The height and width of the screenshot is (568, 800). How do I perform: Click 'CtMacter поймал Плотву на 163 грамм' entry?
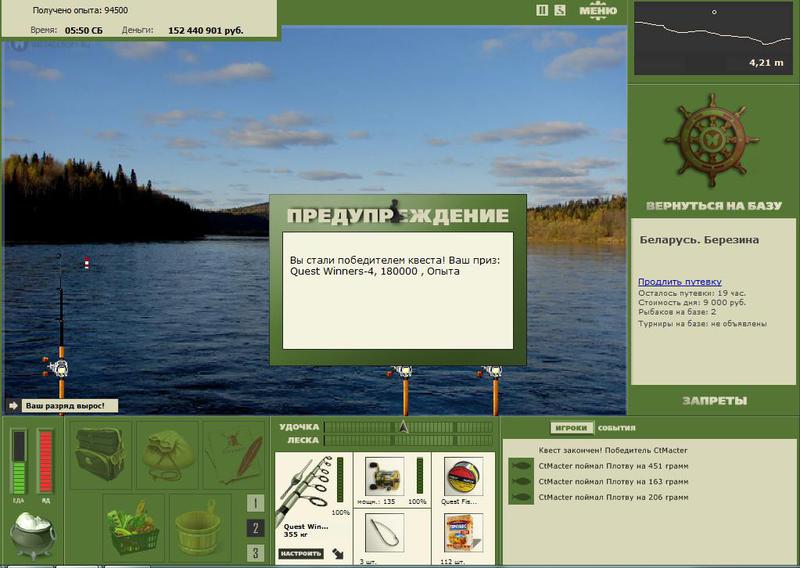tap(613, 481)
